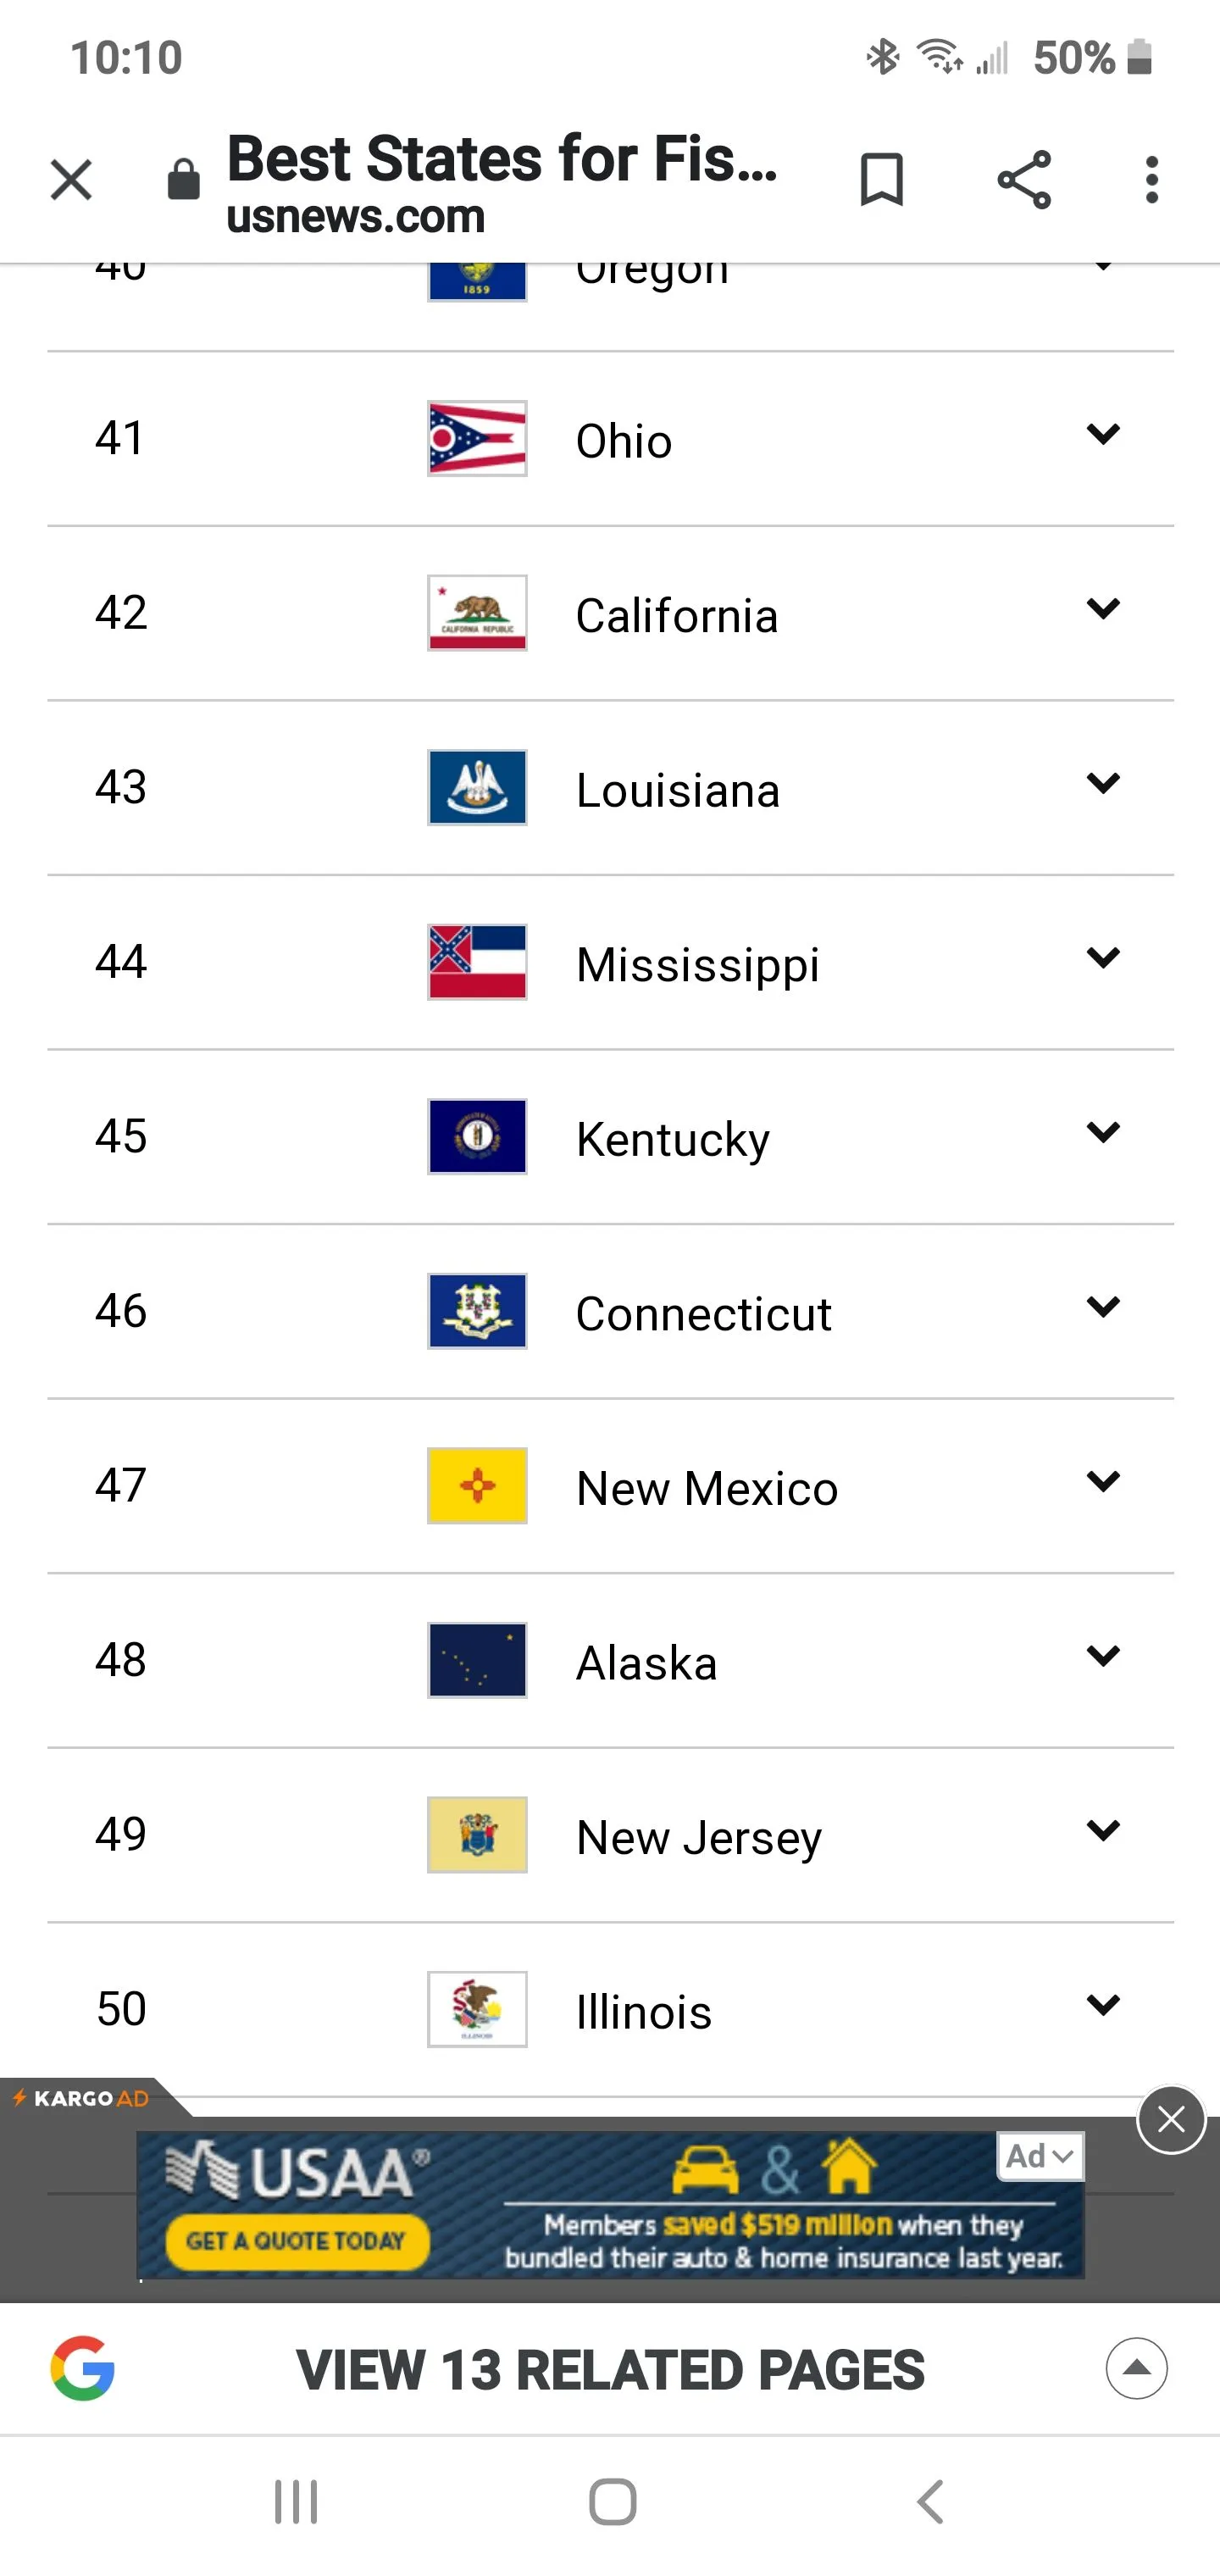Expand the New Jersey row

pyautogui.click(x=1102, y=1831)
